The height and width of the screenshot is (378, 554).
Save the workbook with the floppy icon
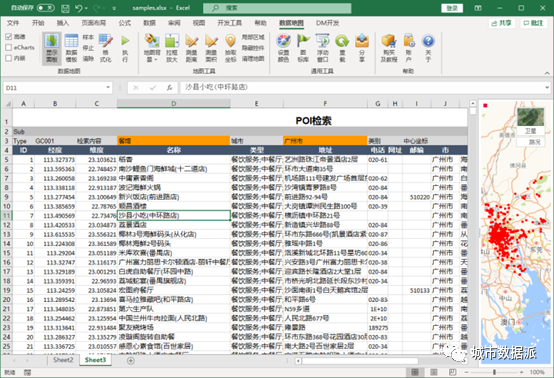point(65,8)
